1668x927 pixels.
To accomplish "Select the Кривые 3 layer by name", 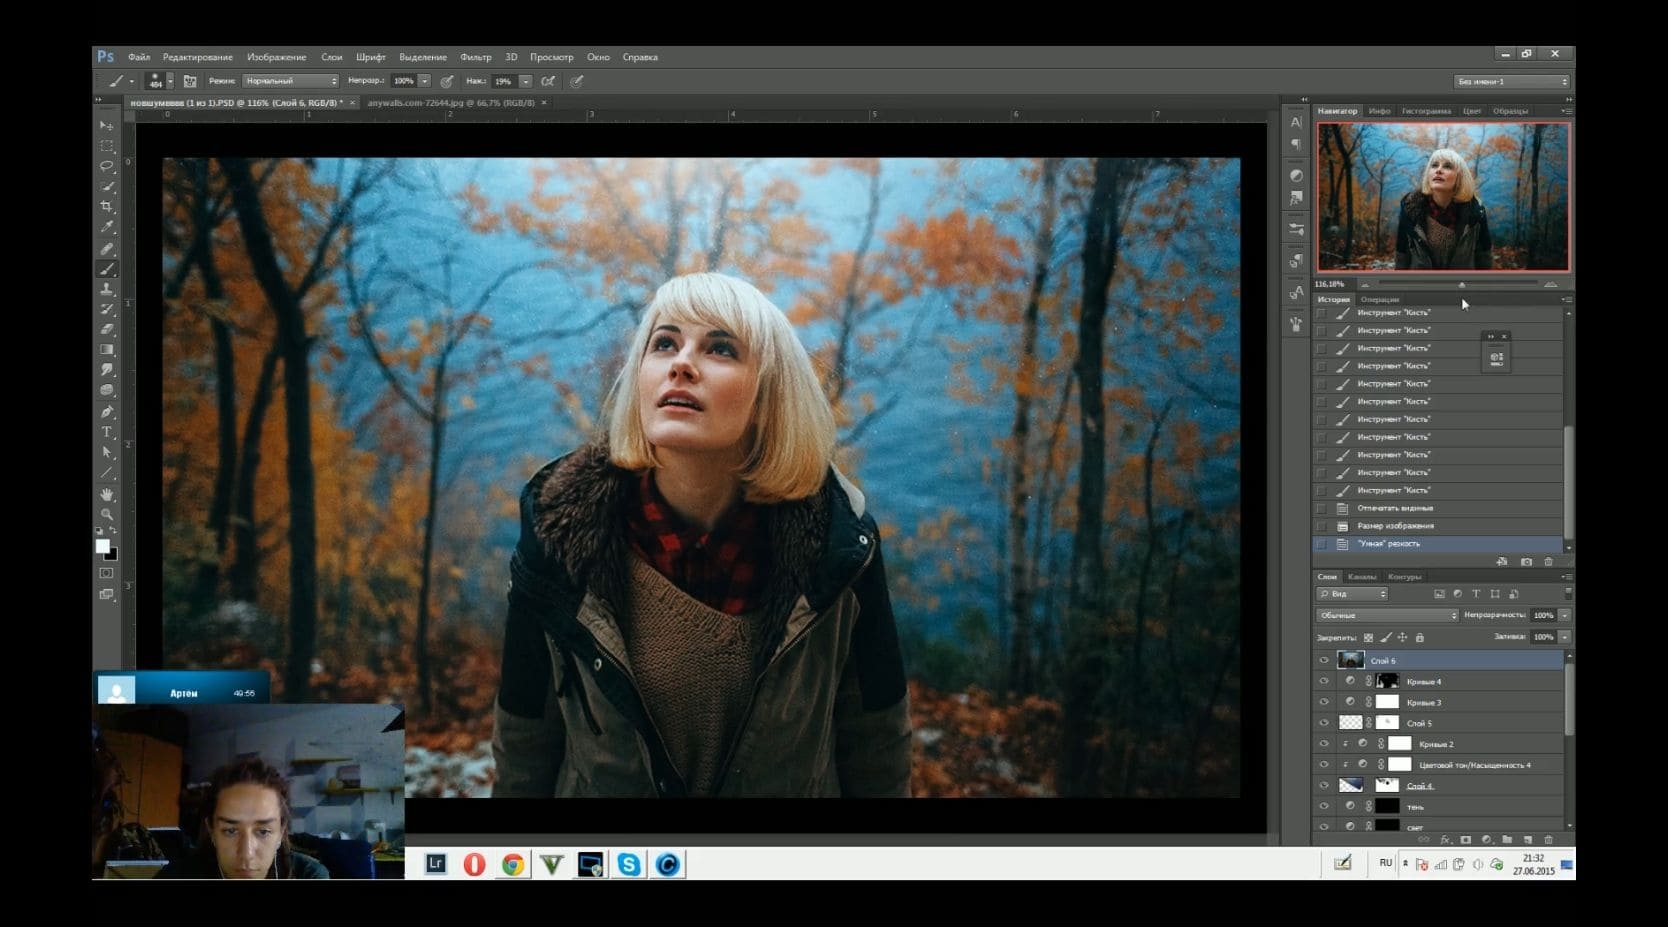I will (1424, 702).
